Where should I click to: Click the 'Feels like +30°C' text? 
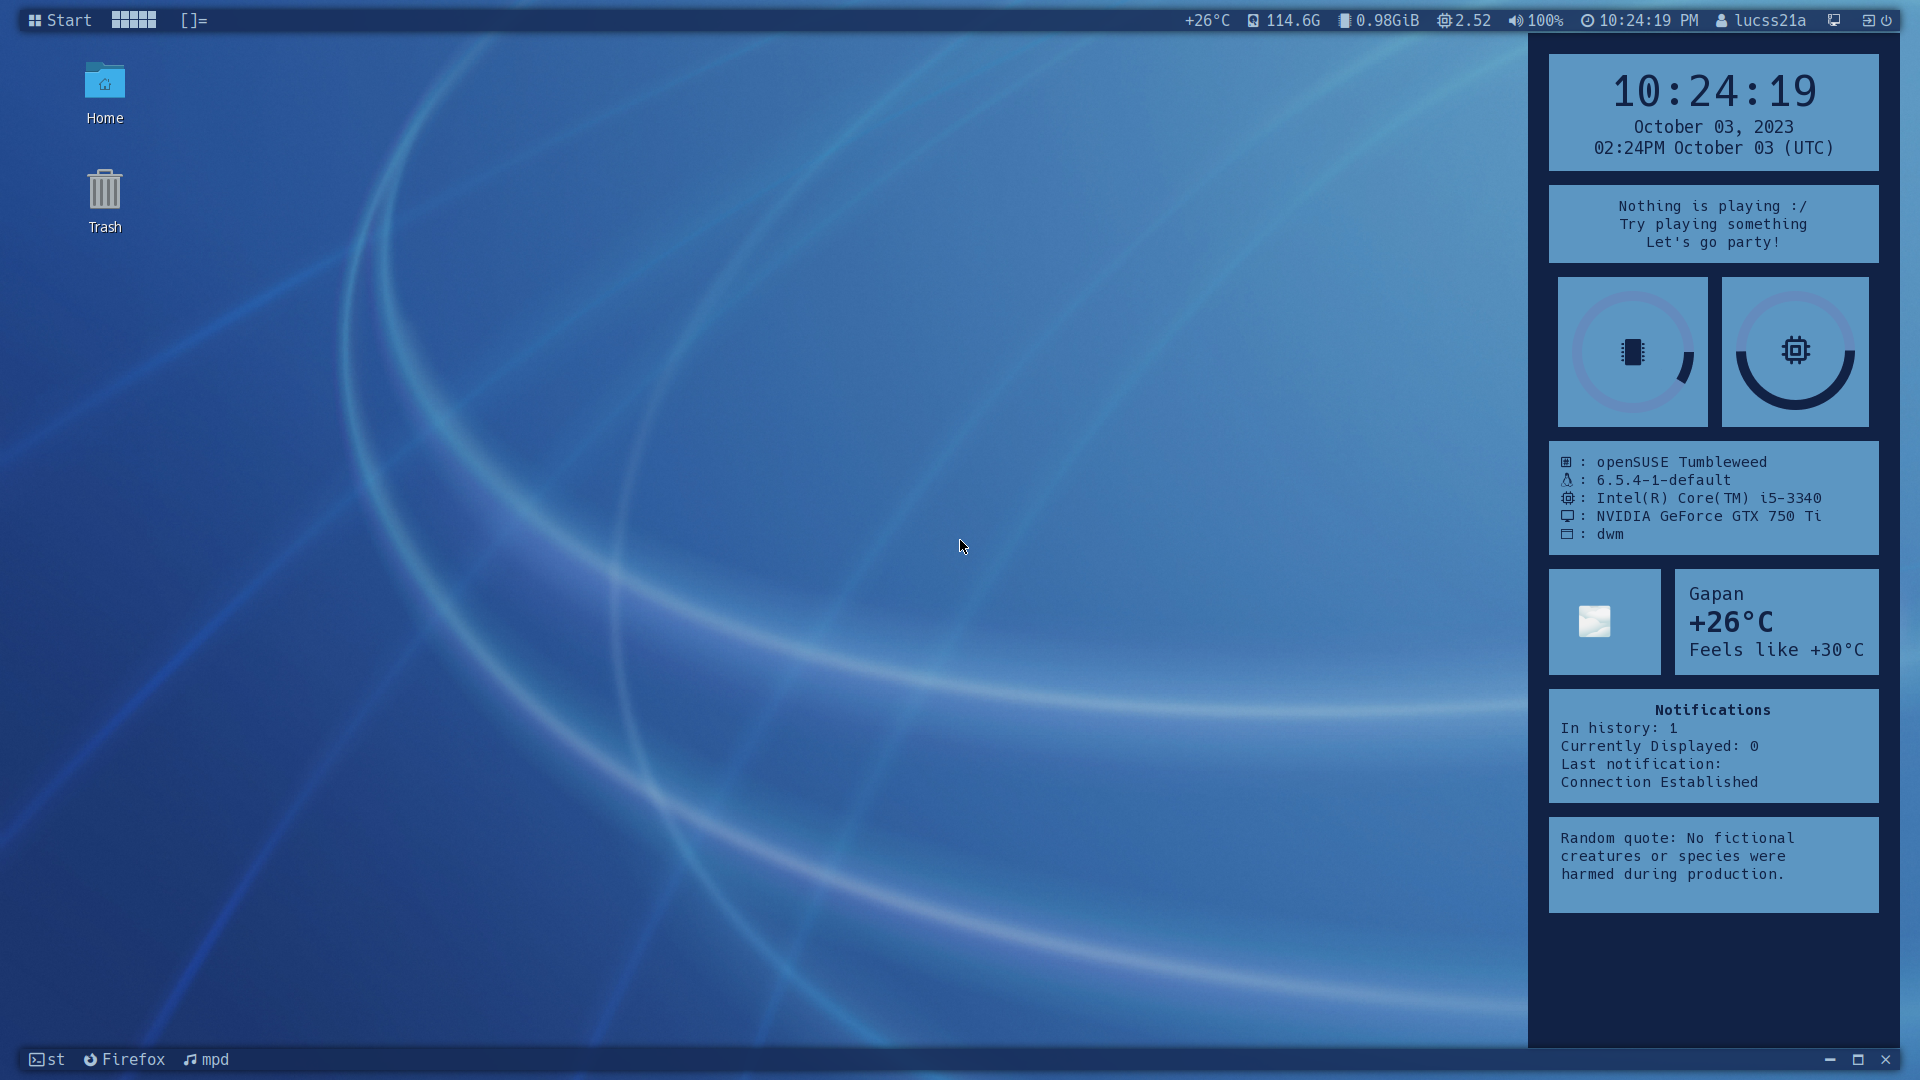tap(1776, 650)
